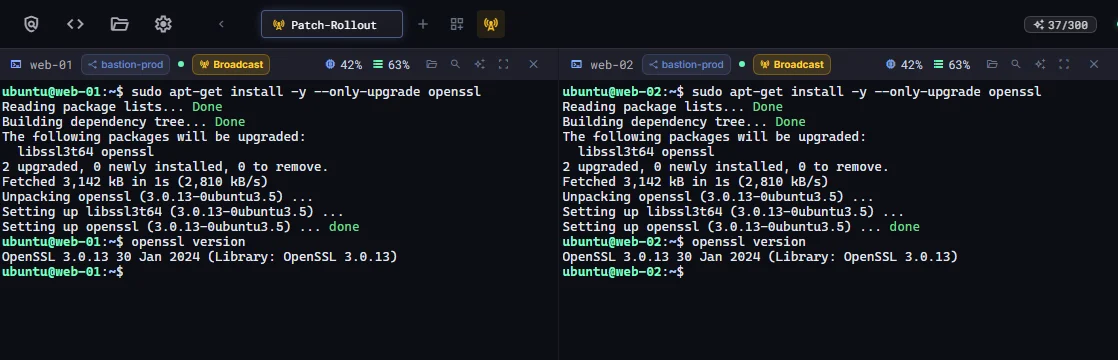Viewport: 1118px width, 360px height.
Task: Open the folder icon in web-01 header
Action: 431,64
